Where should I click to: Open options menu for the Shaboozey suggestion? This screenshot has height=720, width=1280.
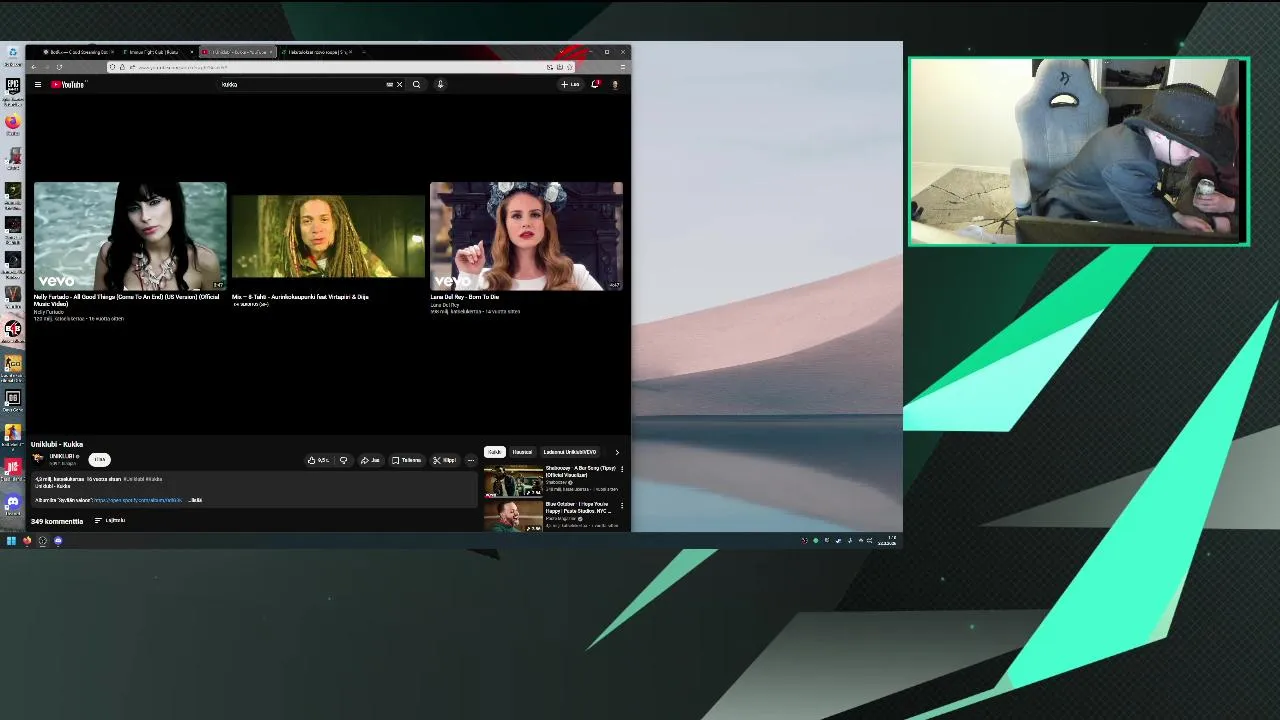622,469
